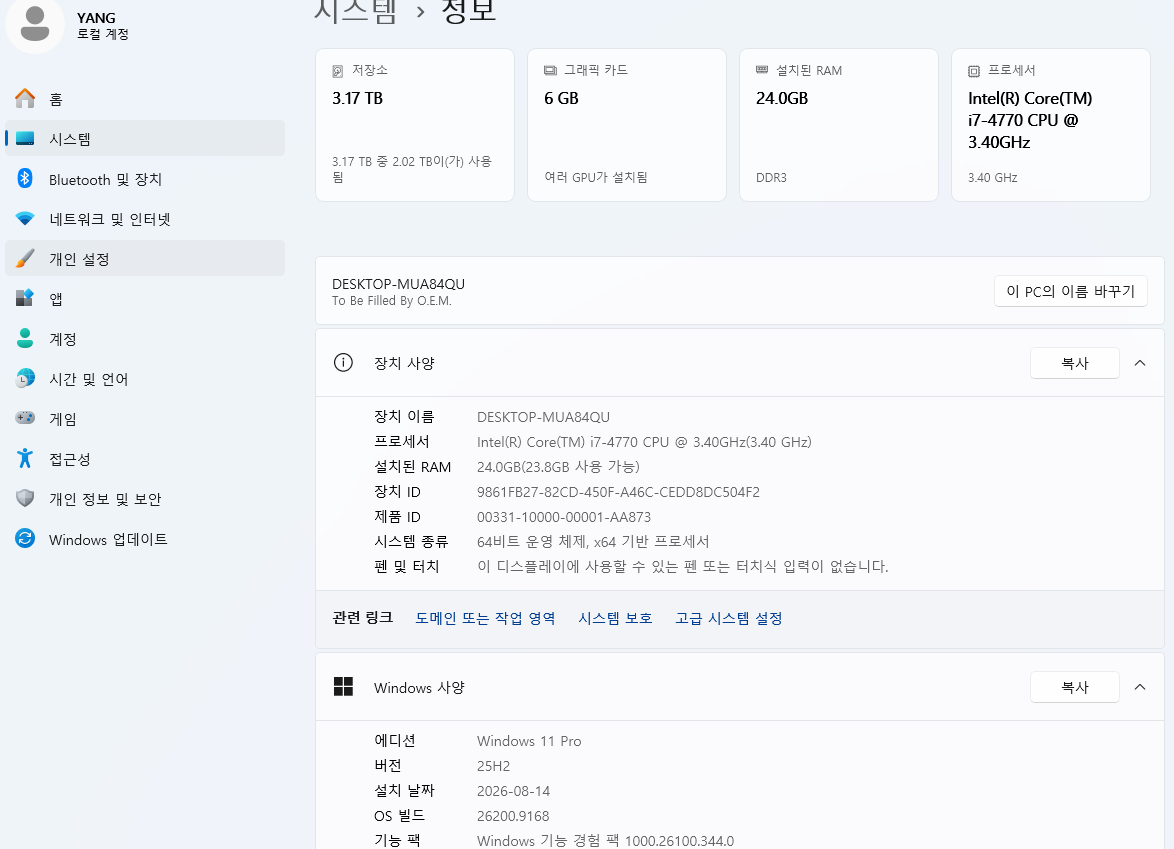This screenshot has width=1174, height=849.
Task: Open the 홈 home icon in sidebar
Action: pyautogui.click(x=25, y=98)
